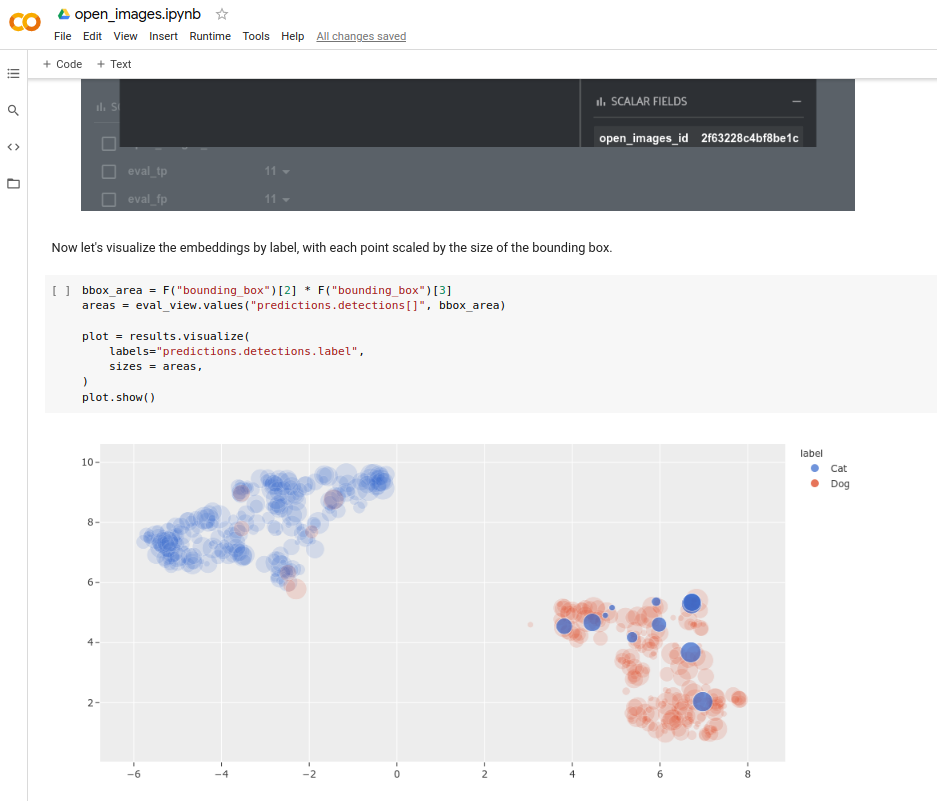
Task: Open the find and replace panel
Action: click(13, 110)
